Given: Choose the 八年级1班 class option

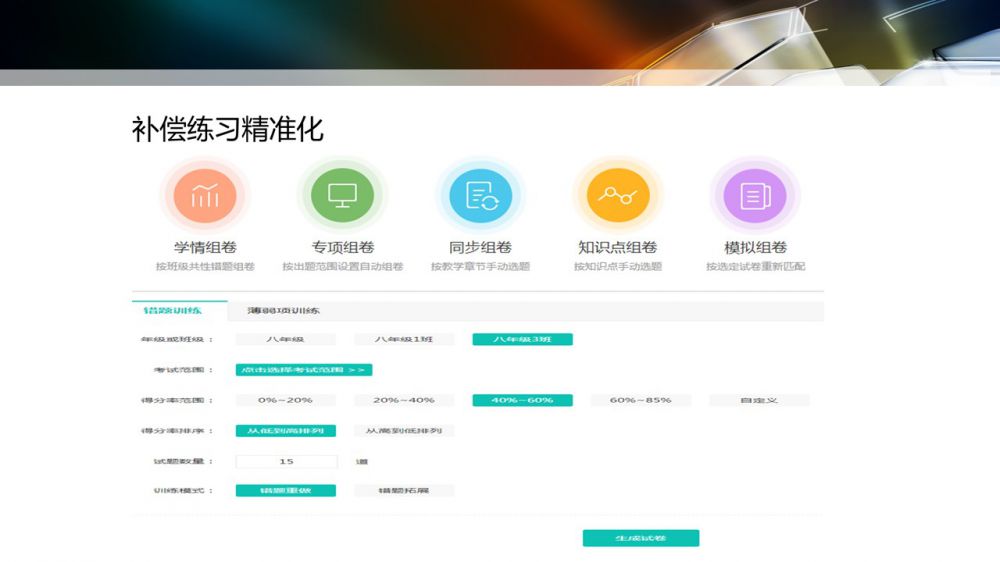Looking at the screenshot, I should pos(404,340).
